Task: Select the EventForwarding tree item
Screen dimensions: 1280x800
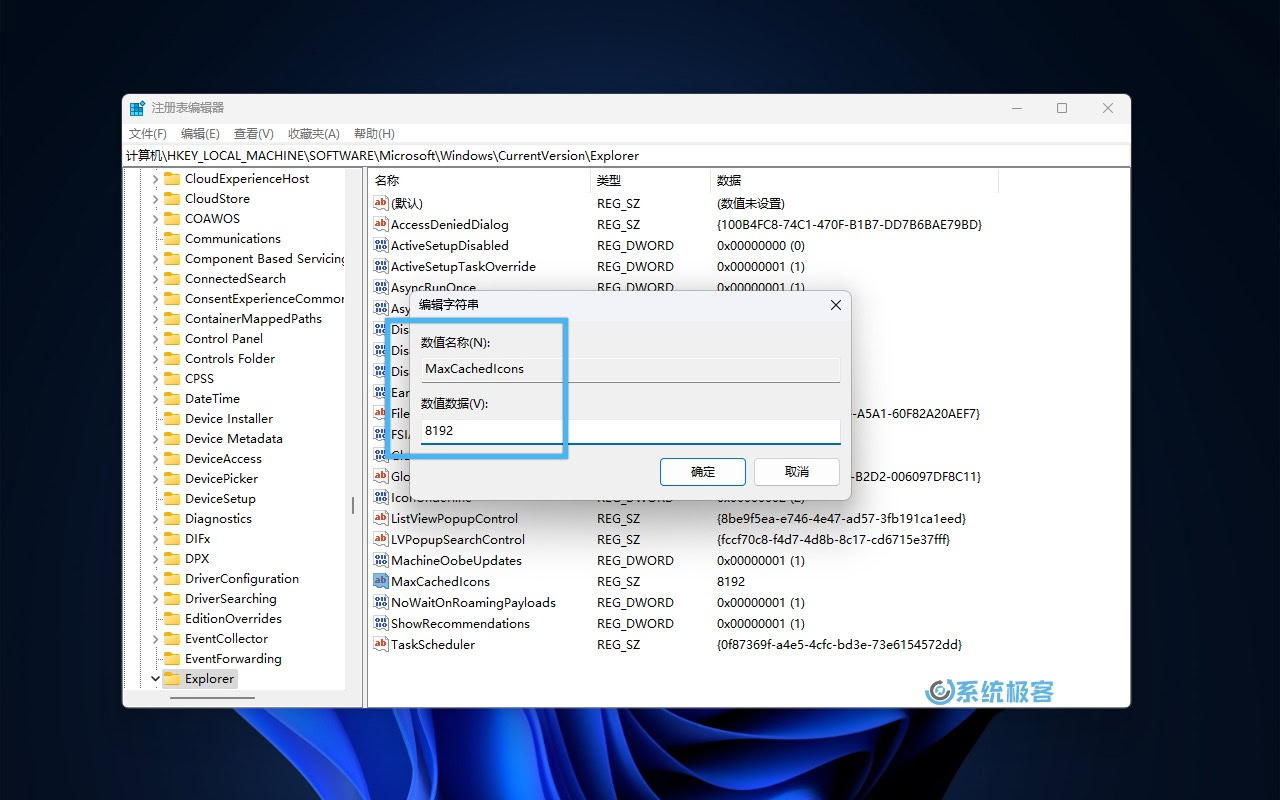Action: (x=233, y=659)
